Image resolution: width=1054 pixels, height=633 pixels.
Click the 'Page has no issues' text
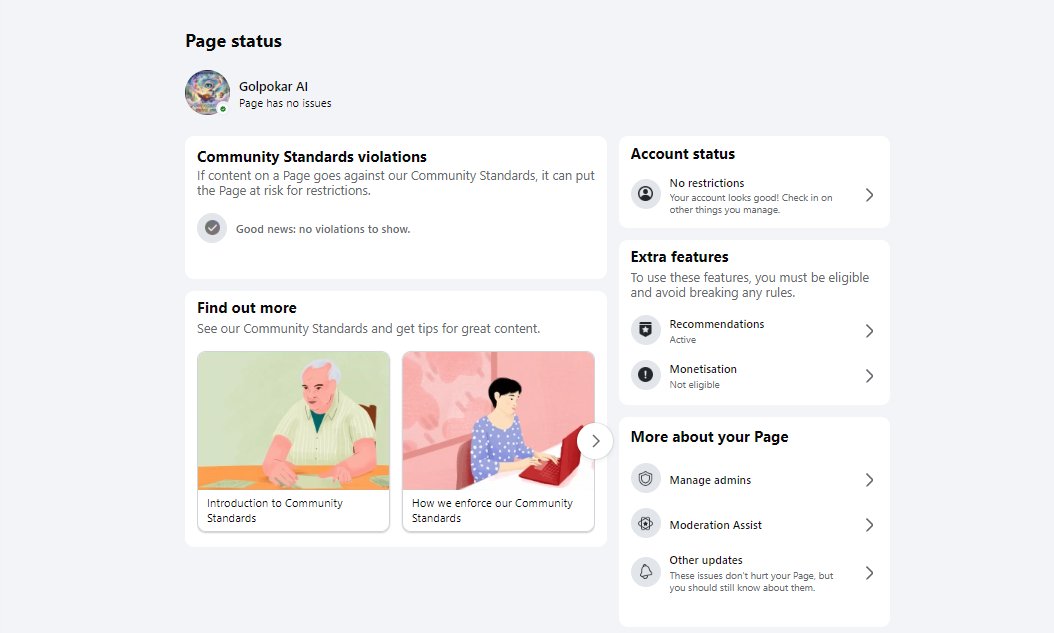pos(285,103)
